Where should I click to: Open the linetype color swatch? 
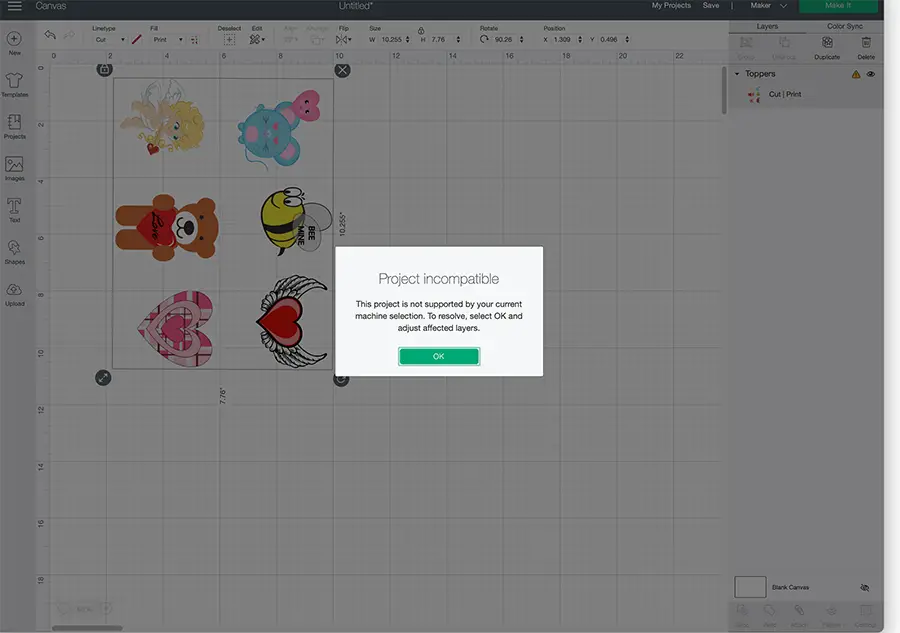[x=137, y=40]
